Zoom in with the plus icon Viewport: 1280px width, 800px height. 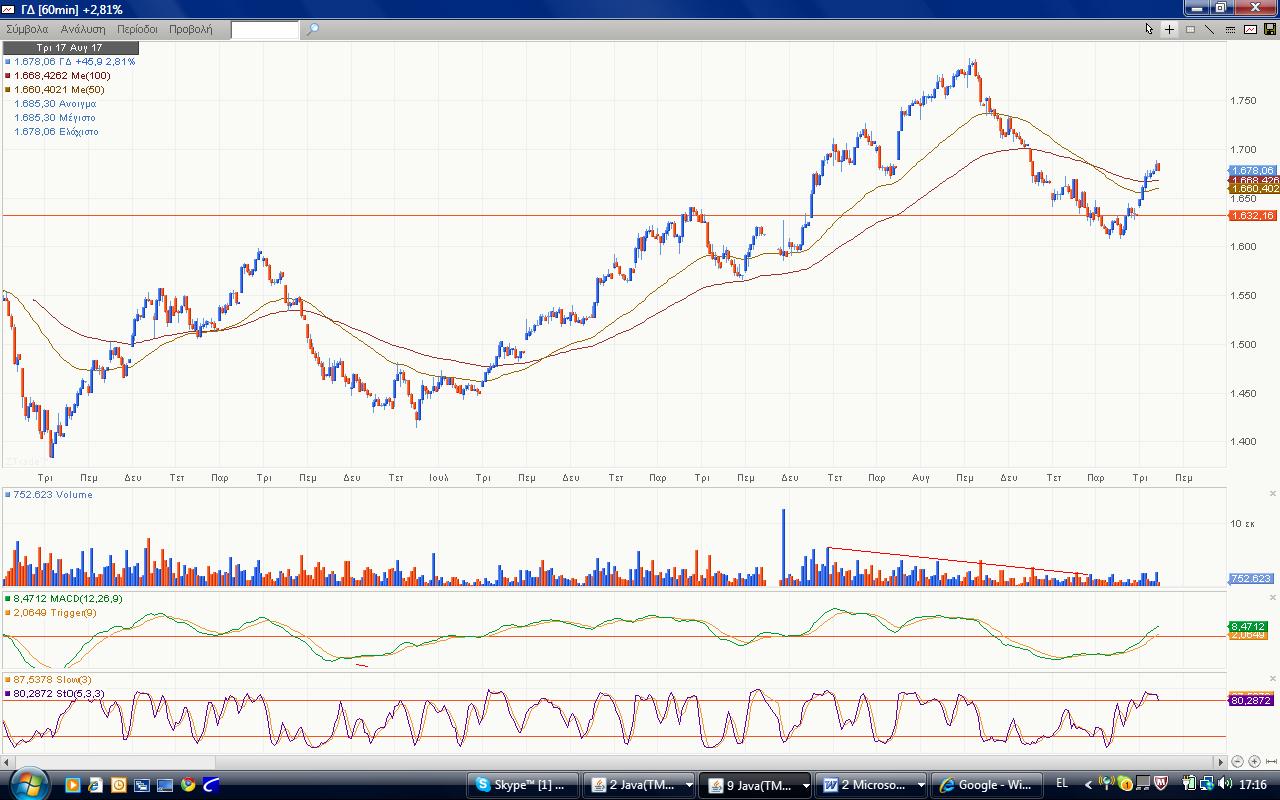tap(1254, 762)
